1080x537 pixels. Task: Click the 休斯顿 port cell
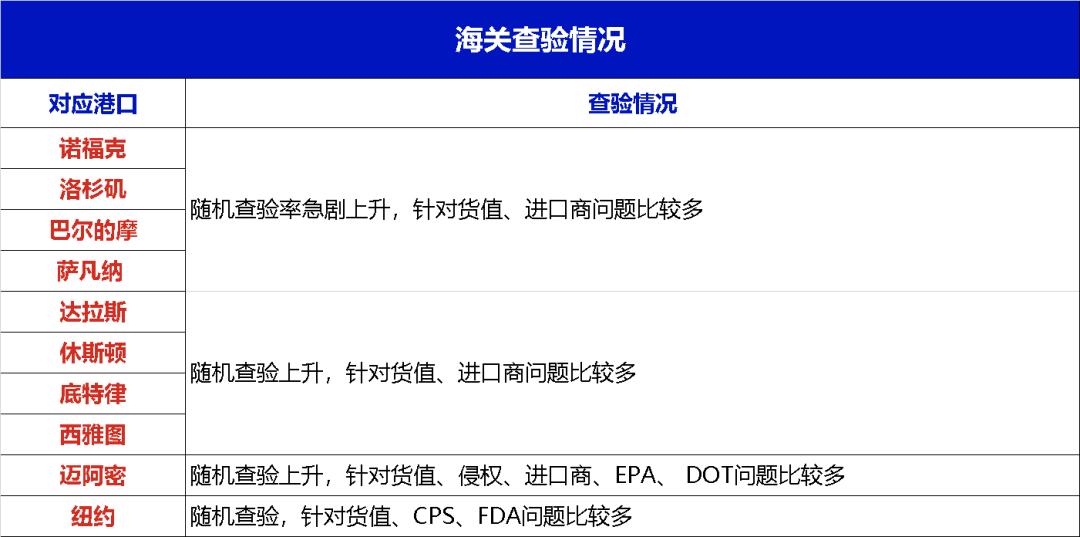[x=92, y=353]
